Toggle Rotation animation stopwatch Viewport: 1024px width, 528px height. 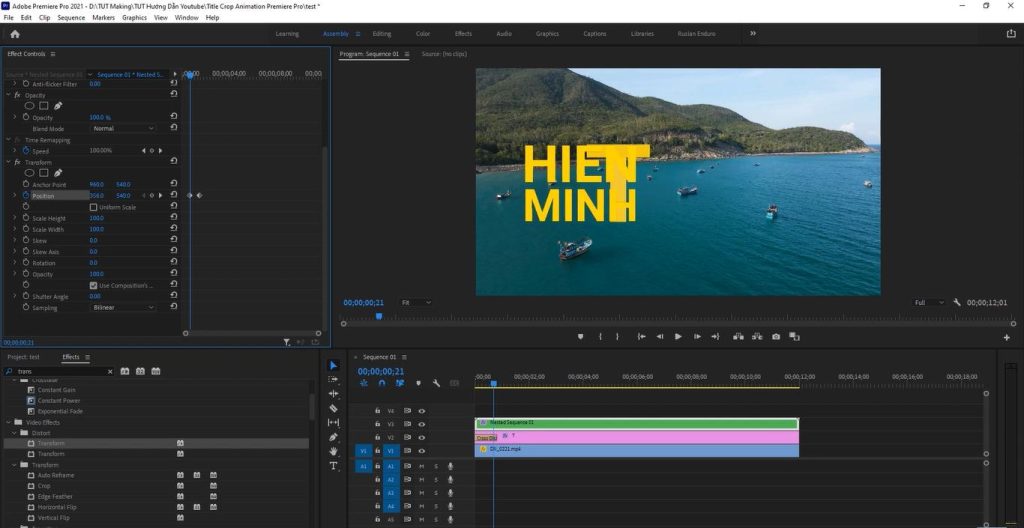coord(26,263)
